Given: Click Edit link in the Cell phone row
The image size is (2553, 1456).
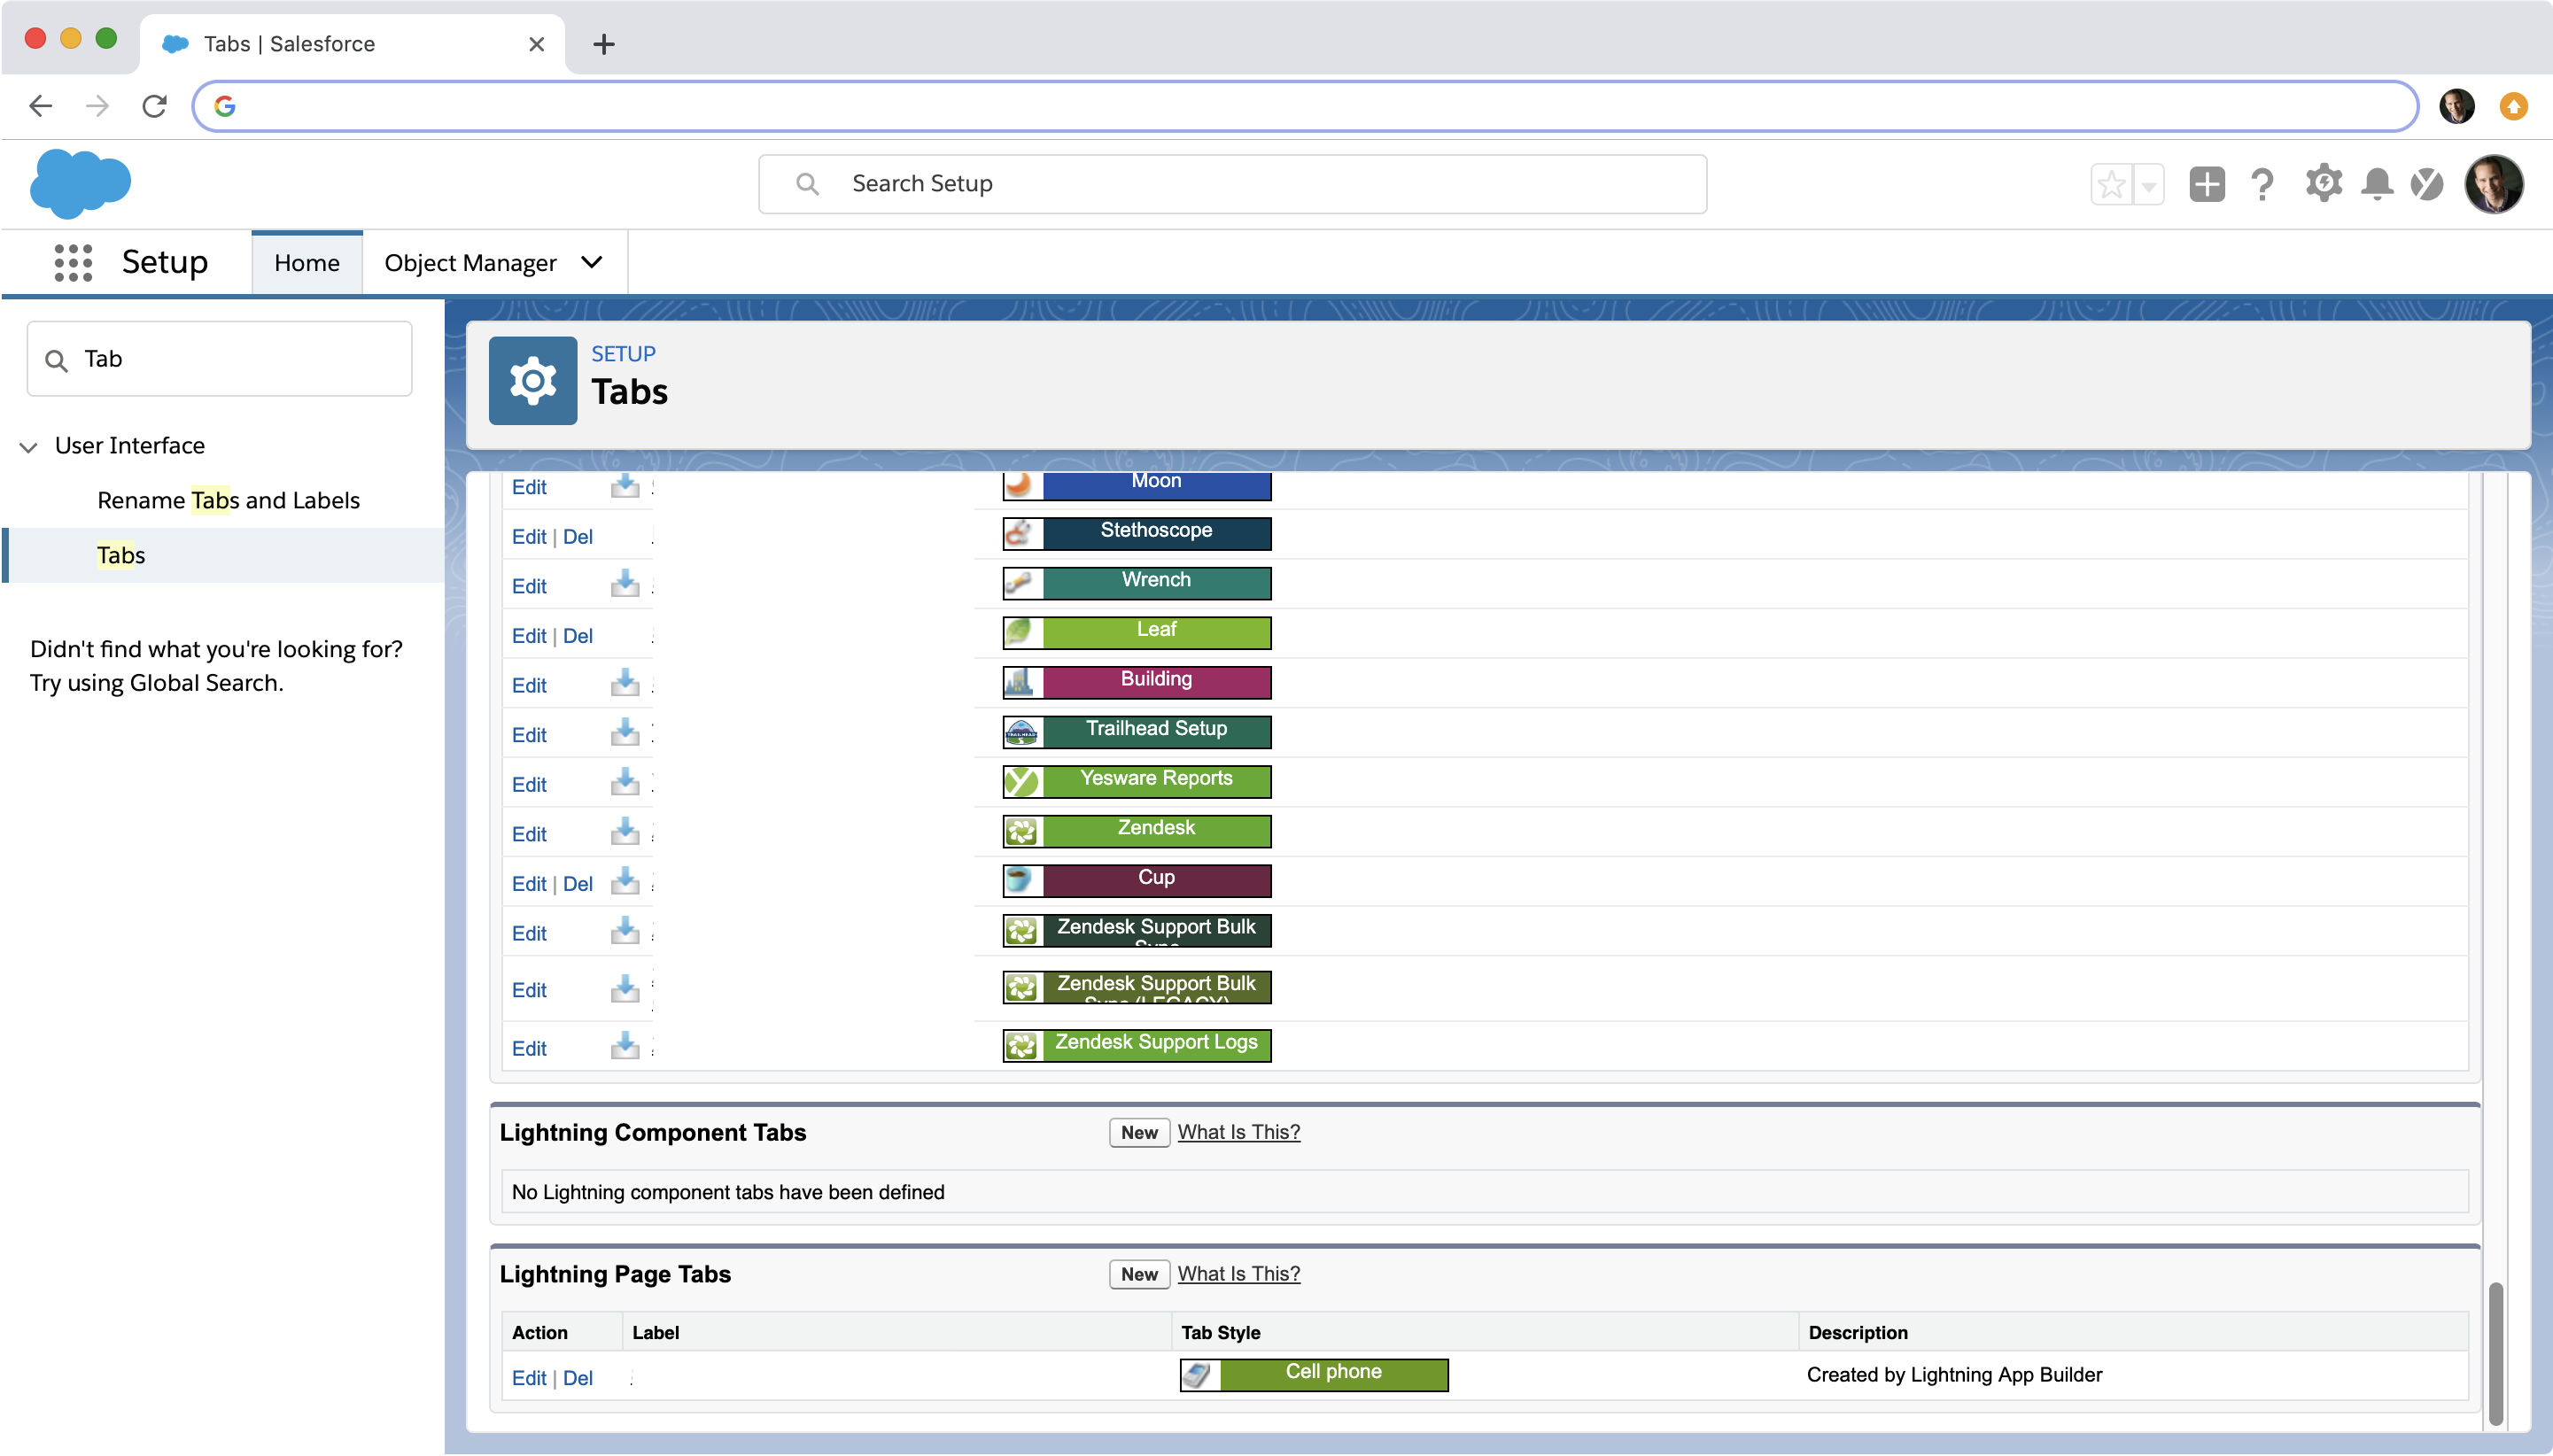Looking at the screenshot, I should coord(529,1378).
